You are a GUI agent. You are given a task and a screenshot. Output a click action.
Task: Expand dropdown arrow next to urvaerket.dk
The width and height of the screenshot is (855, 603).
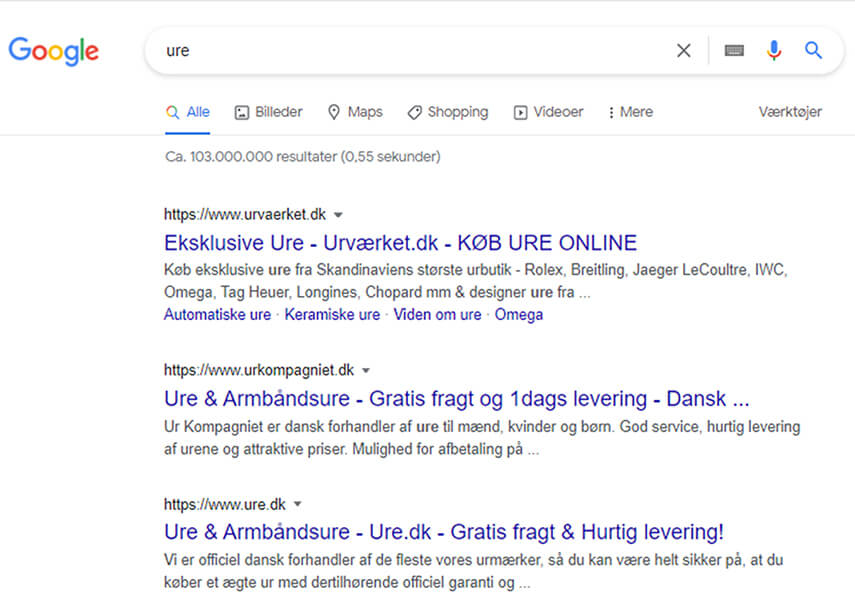coord(338,215)
